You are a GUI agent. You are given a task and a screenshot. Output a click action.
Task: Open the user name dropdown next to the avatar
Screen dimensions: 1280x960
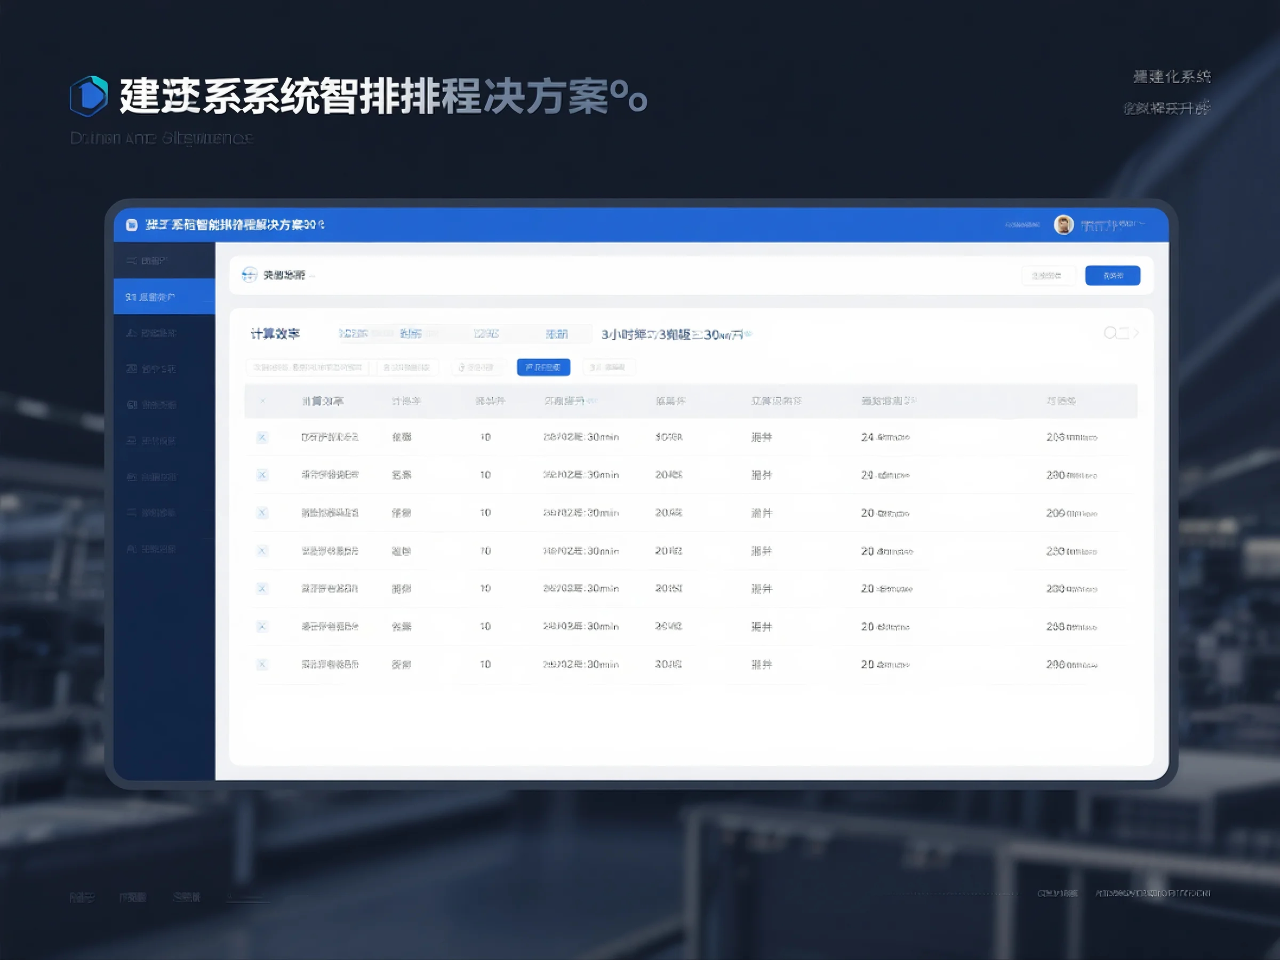[x=1110, y=225]
